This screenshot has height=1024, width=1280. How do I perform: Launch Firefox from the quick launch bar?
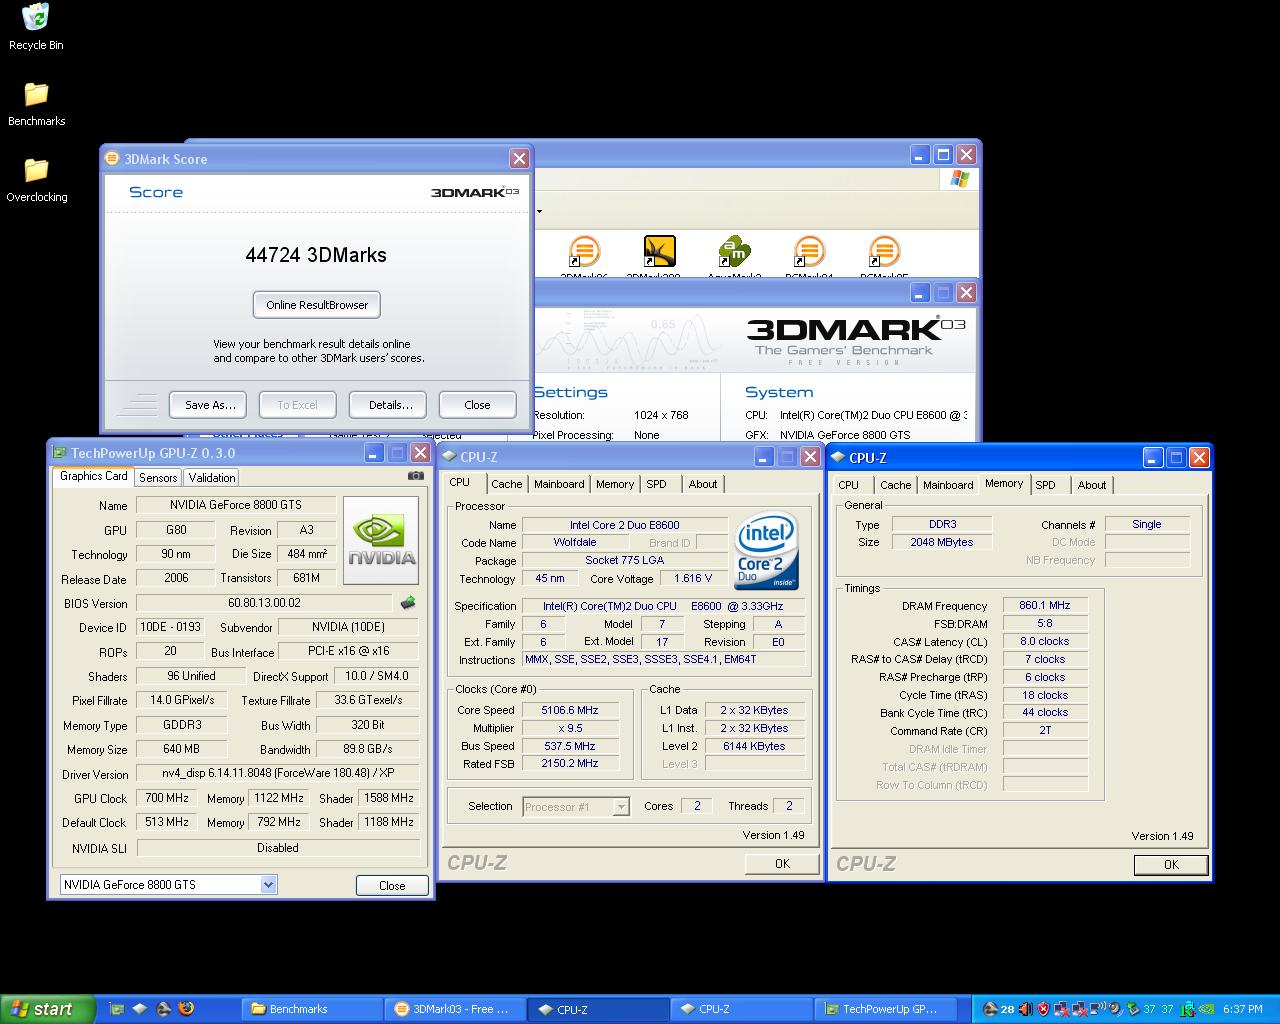pyautogui.click(x=185, y=1009)
